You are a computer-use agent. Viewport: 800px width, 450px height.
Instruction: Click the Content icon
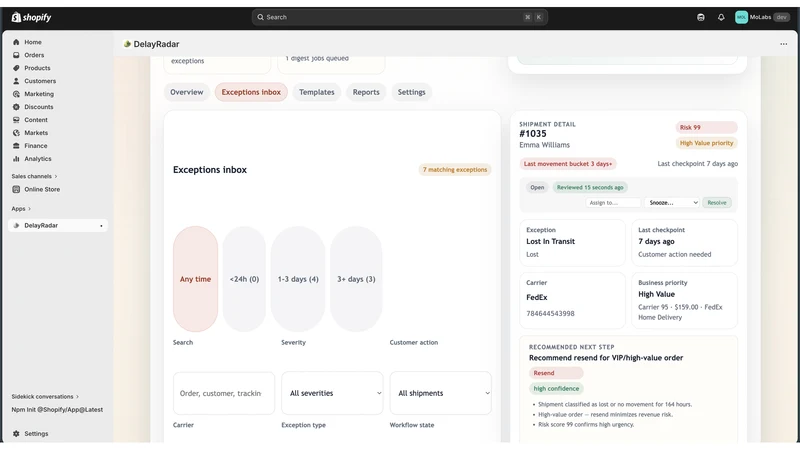(16, 120)
